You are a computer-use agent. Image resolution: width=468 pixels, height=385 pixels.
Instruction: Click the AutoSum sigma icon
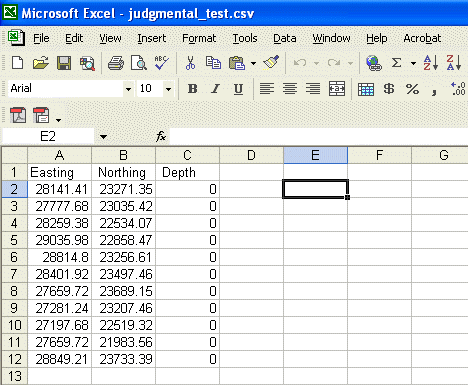pyautogui.click(x=396, y=63)
